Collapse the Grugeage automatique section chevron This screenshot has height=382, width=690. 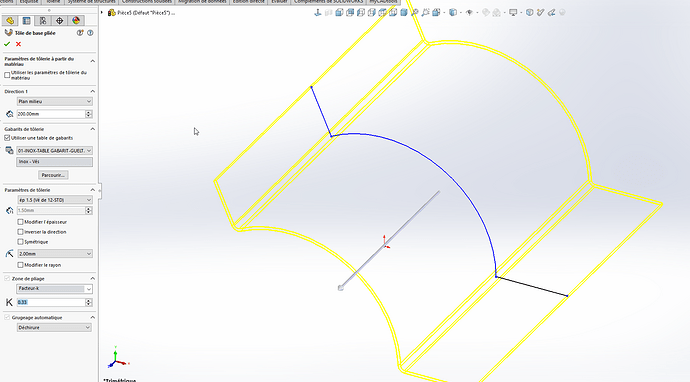tap(92, 317)
